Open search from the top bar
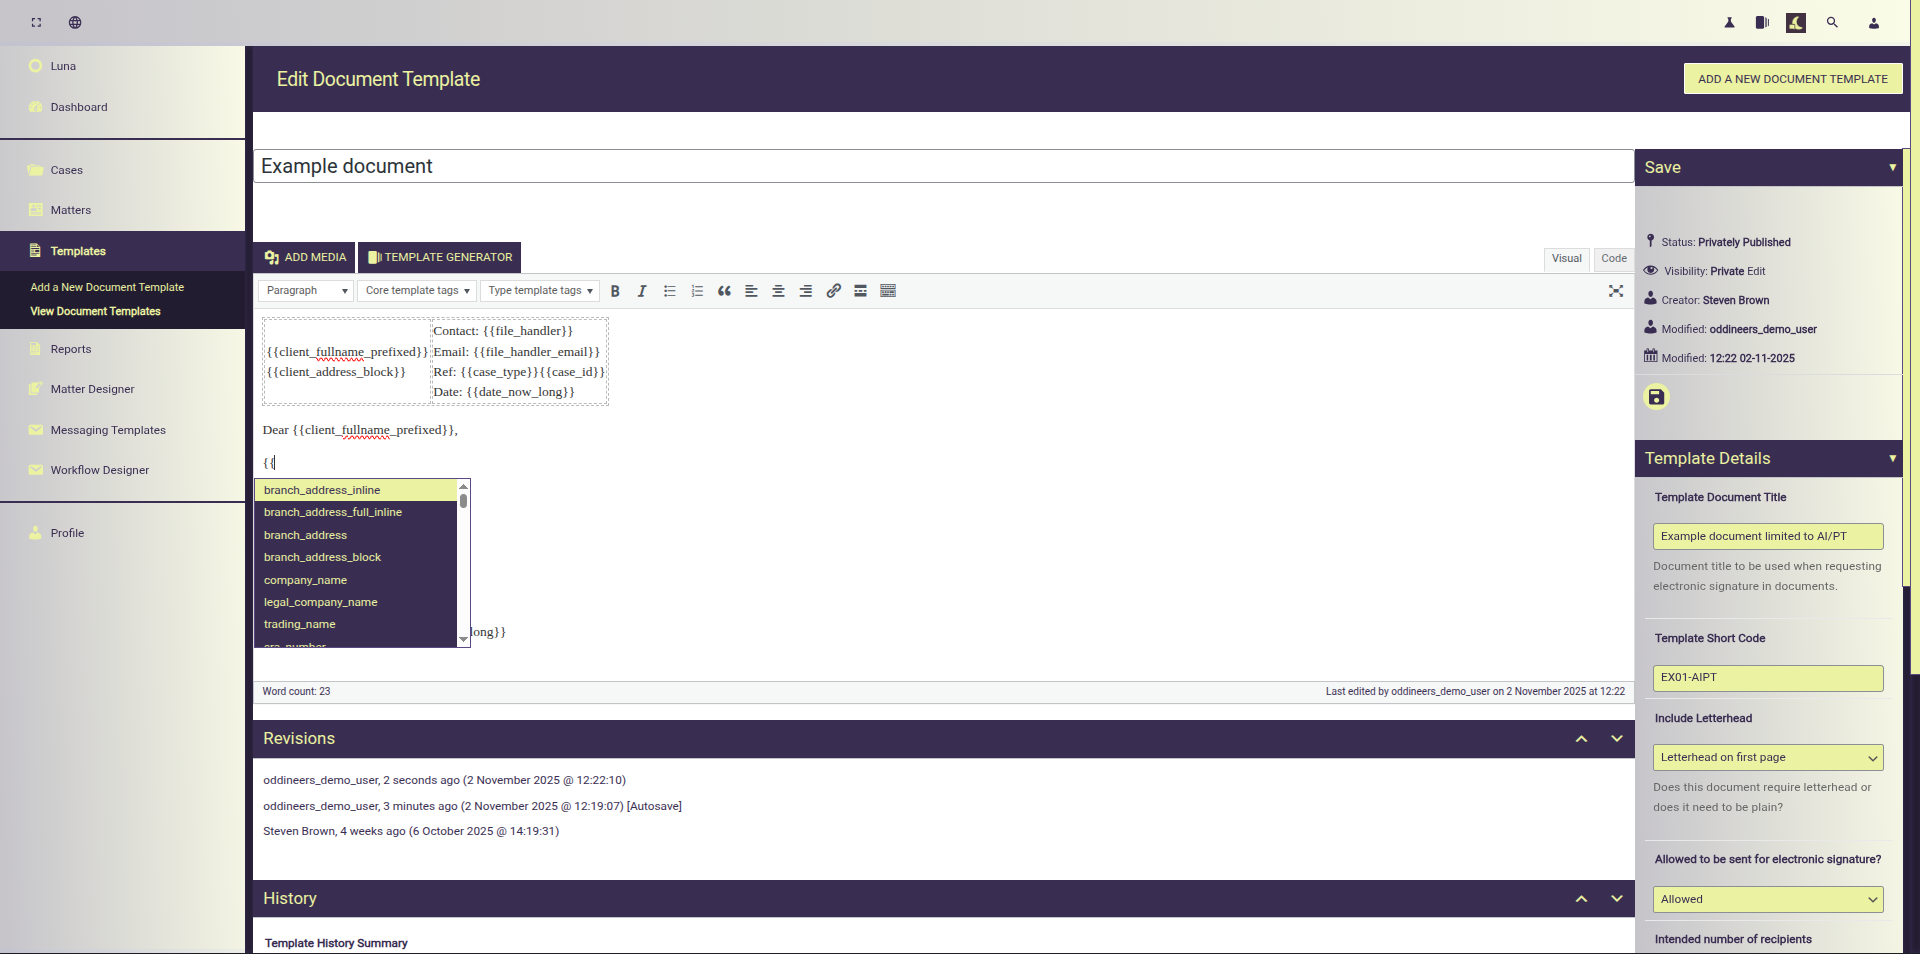1920x954 pixels. coord(1832,22)
